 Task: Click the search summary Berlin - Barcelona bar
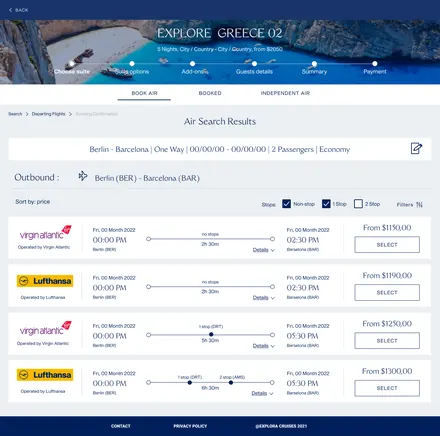(220, 149)
